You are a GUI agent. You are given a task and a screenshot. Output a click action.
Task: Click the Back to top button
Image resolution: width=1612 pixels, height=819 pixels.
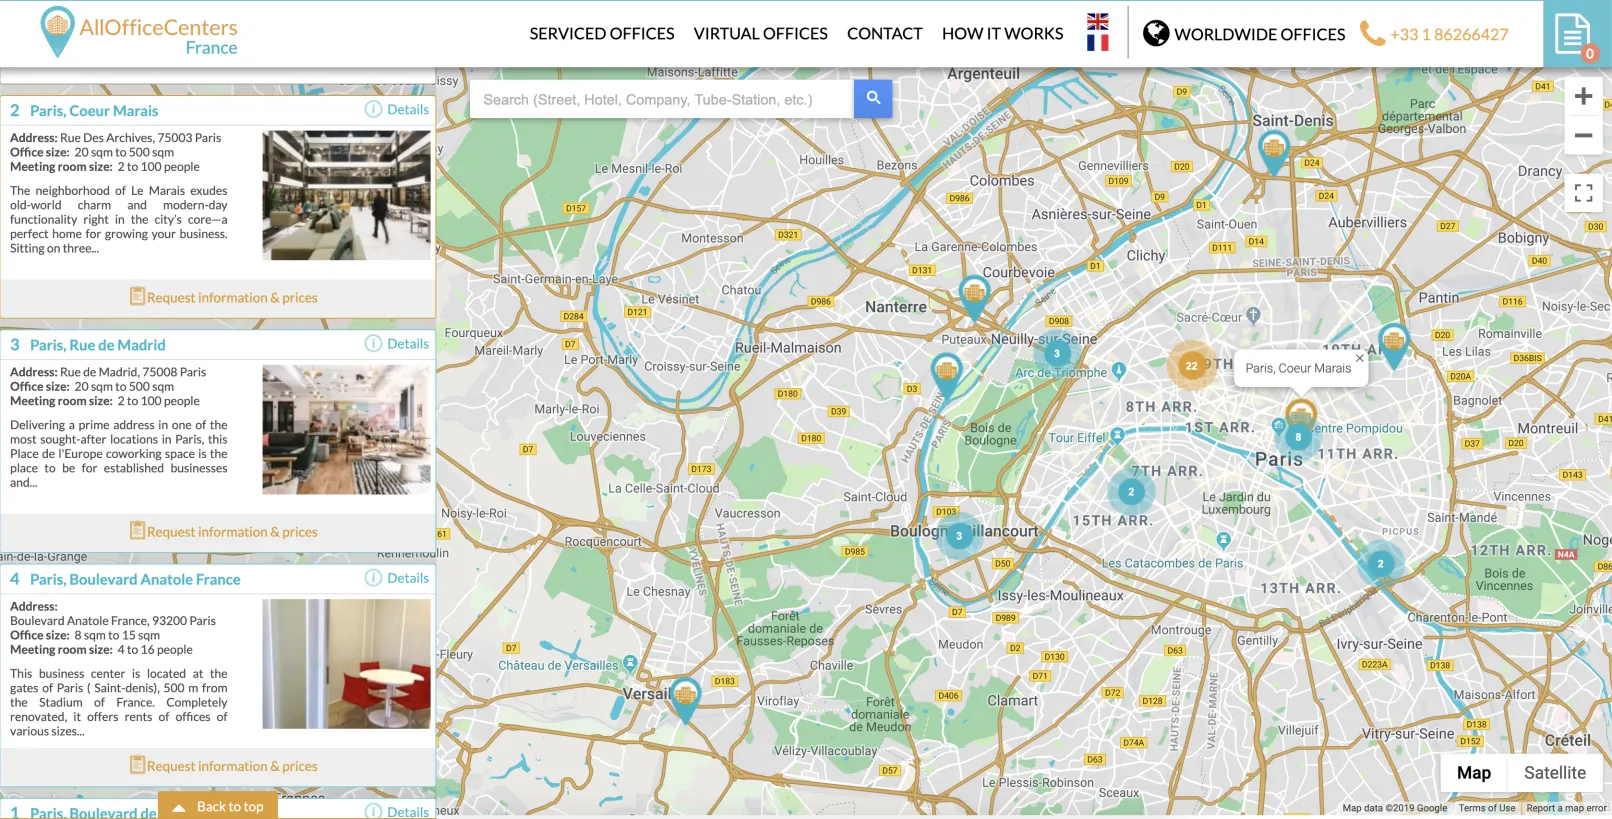coord(219,807)
